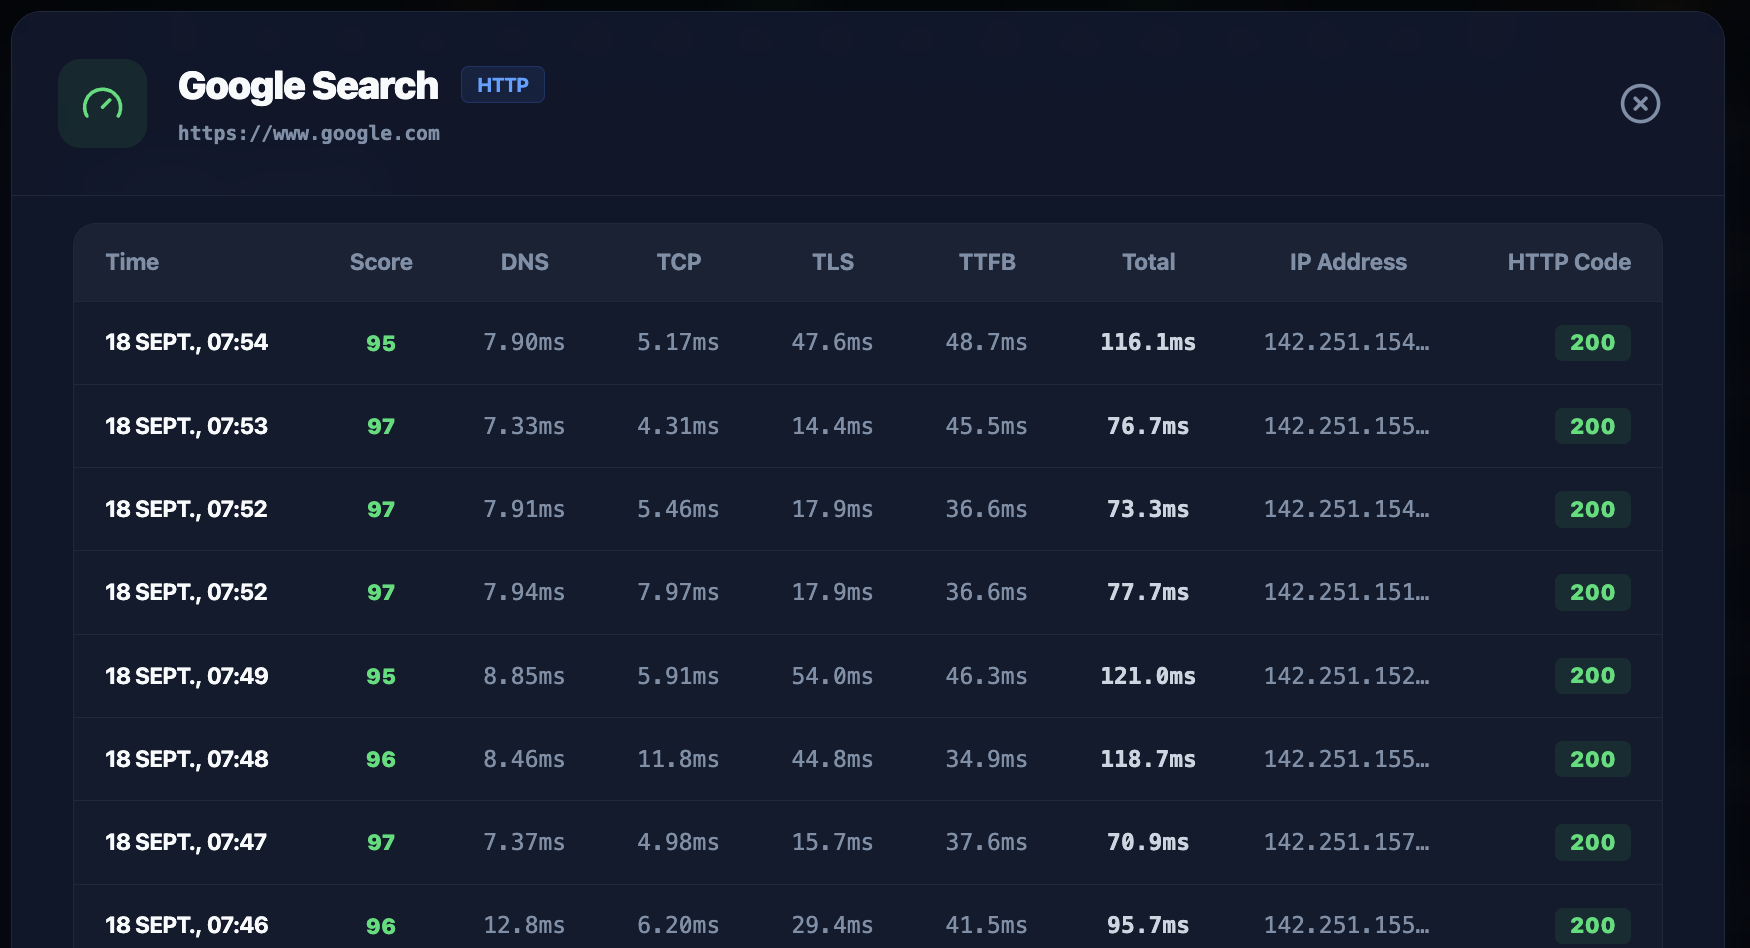Screen dimensions: 1750x948
Task: Click the 48.7ms TTFB value
Action: click(986, 342)
